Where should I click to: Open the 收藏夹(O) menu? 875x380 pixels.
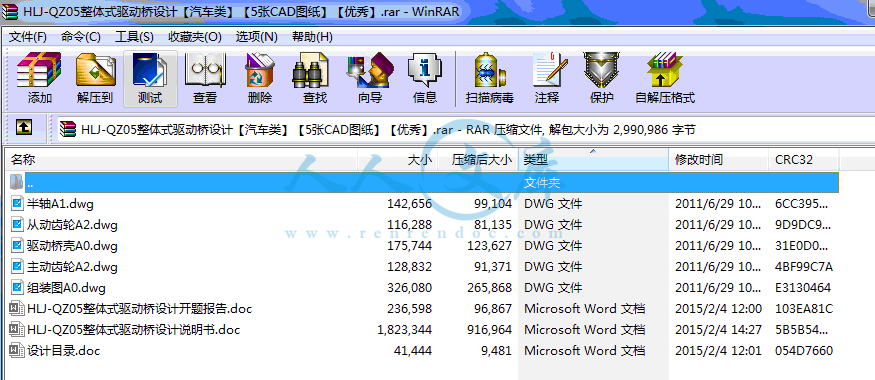(195, 37)
